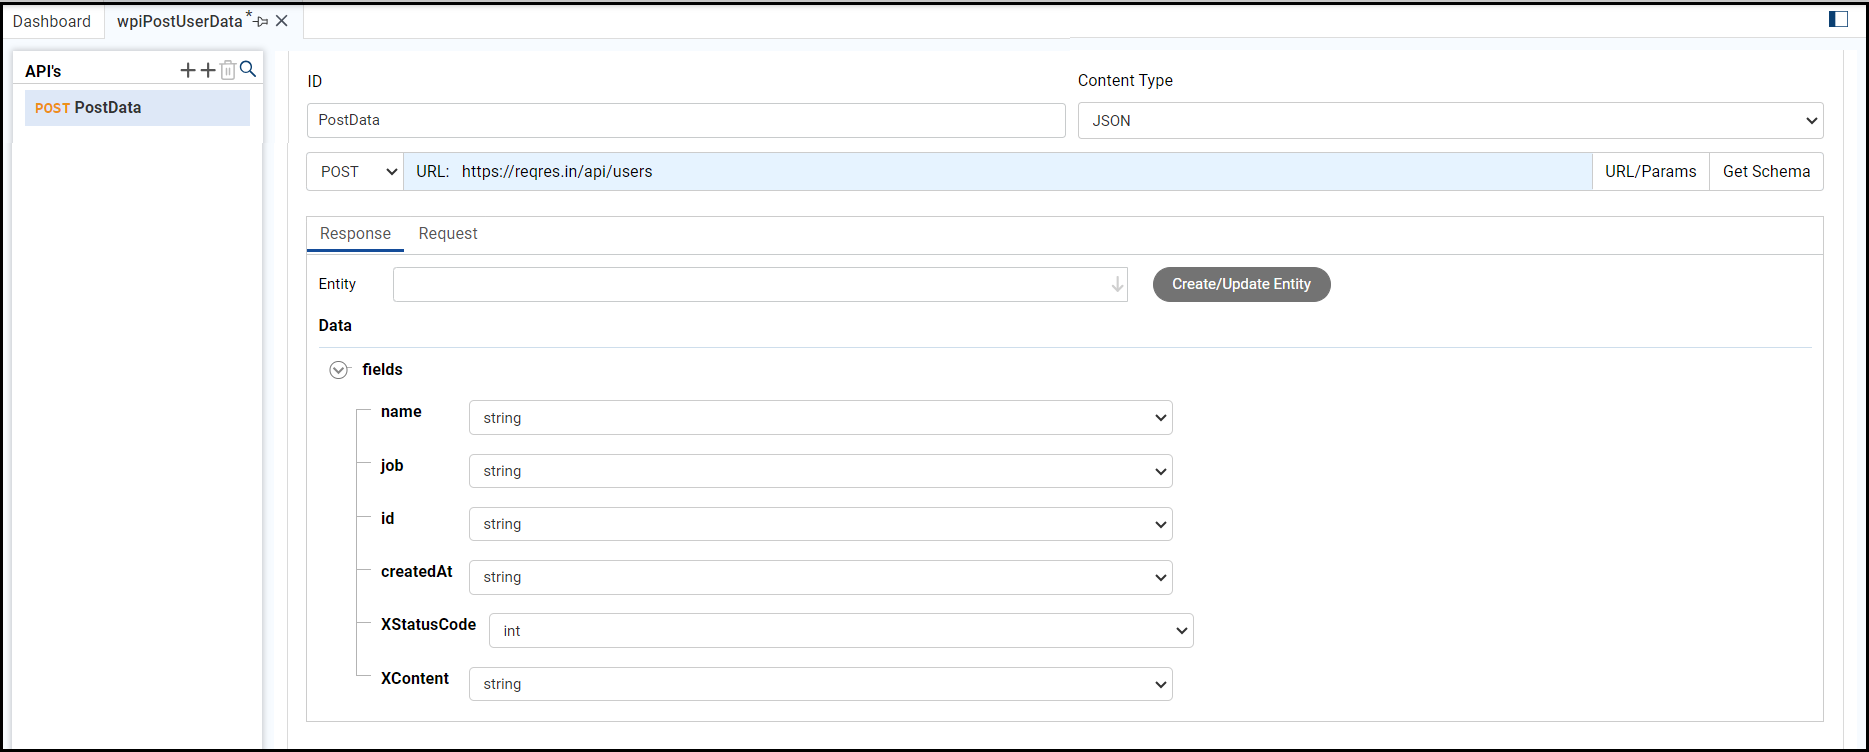The image size is (1869, 752).
Task: Click the second plus icon beside the trash
Action: pyautogui.click(x=208, y=70)
